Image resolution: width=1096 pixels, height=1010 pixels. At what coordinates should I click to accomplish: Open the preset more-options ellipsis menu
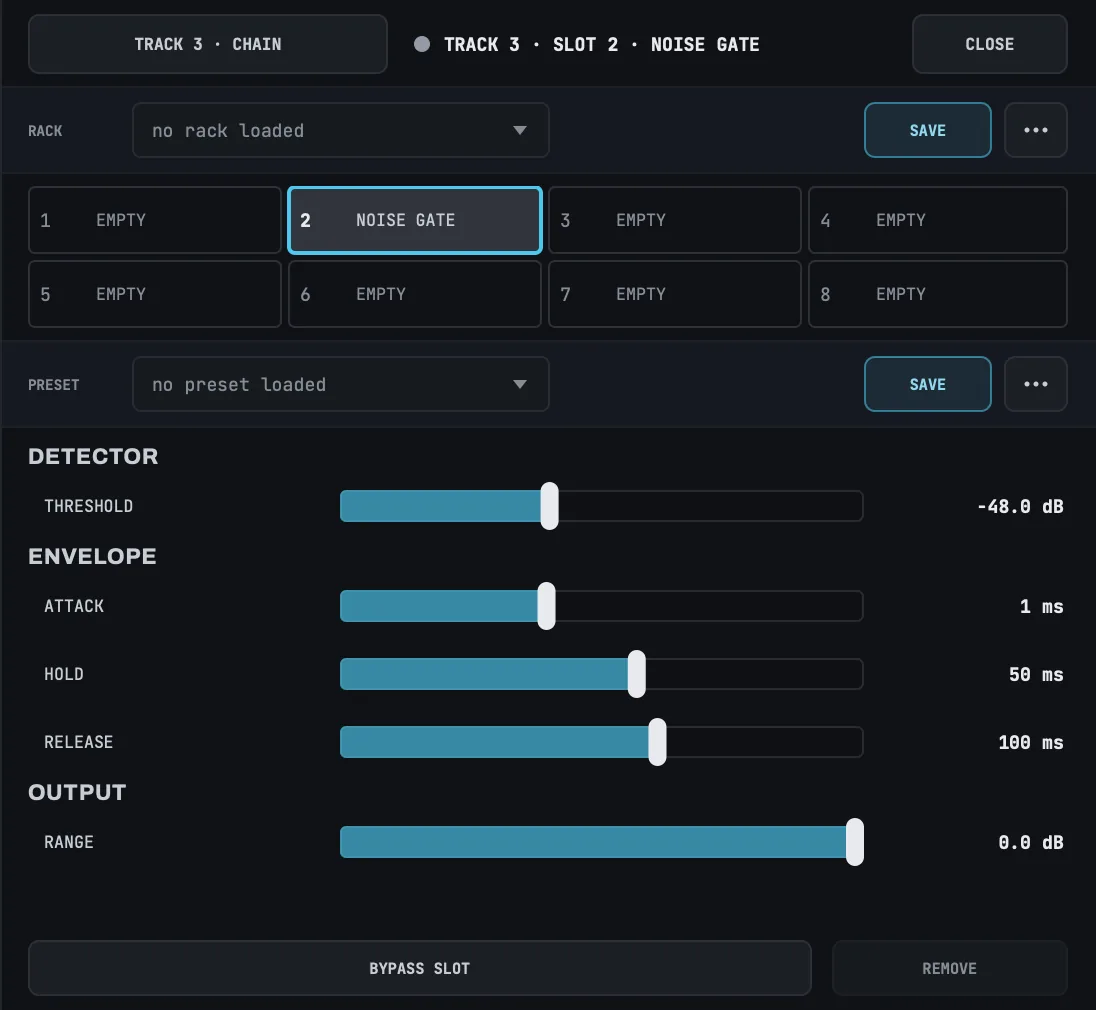tap(1035, 384)
